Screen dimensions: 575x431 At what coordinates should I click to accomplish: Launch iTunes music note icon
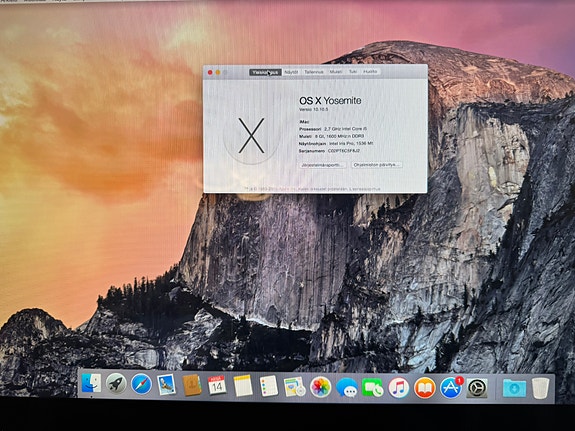399,388
